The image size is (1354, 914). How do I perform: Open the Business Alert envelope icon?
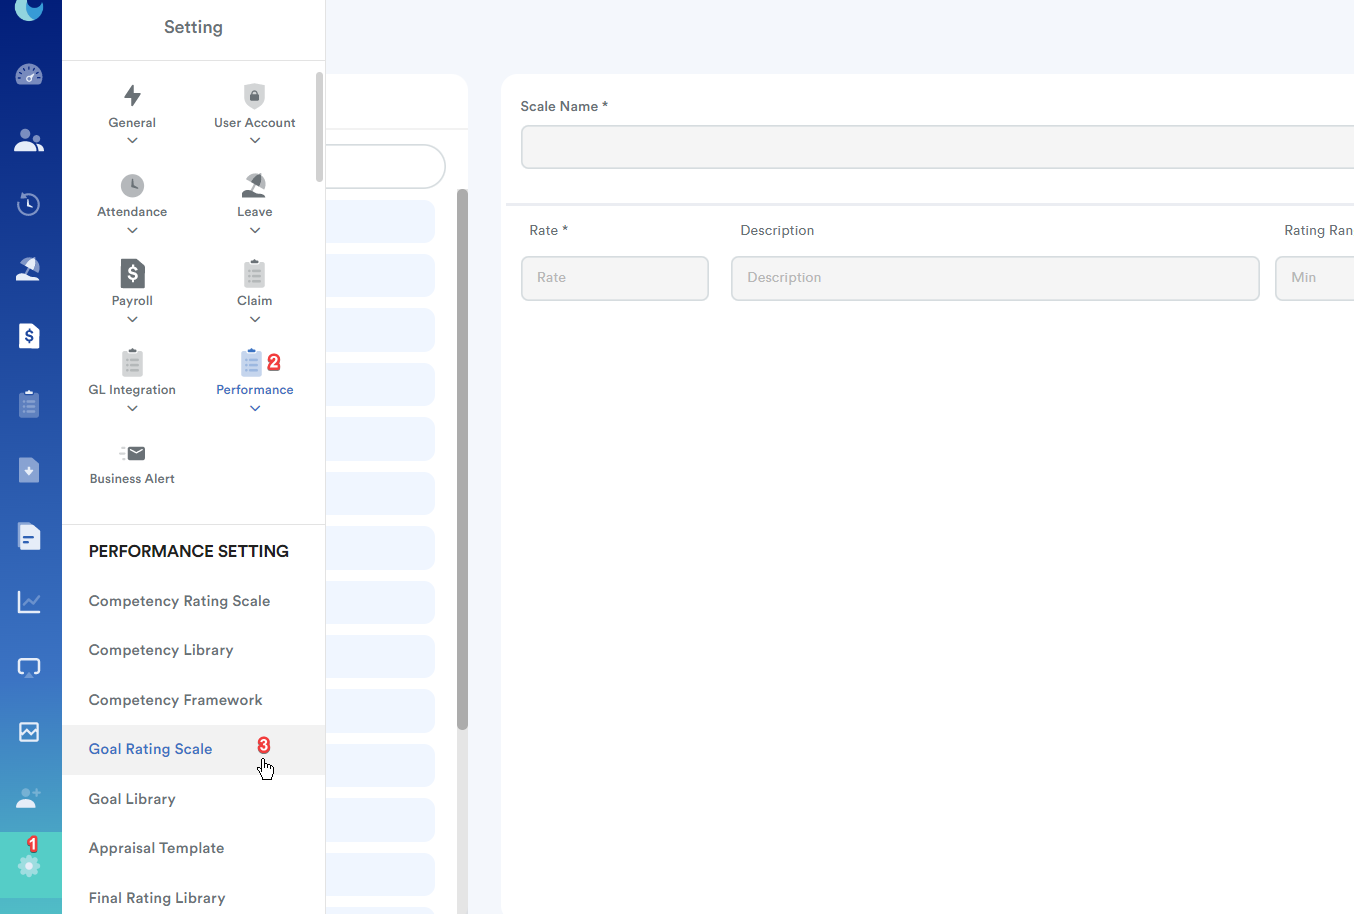click(x=132, y=453)
